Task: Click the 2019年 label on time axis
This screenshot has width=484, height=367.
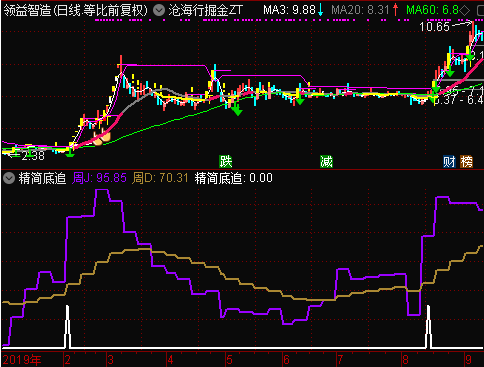Action: (x=22, y=360)
